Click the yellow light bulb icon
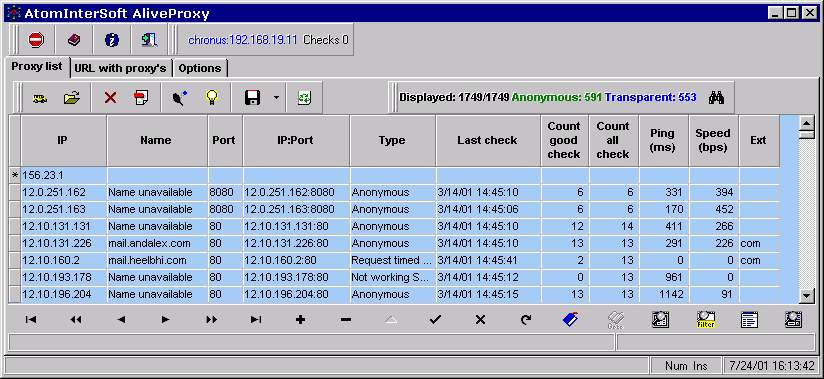The image size is (824, 379). (212, 97)
